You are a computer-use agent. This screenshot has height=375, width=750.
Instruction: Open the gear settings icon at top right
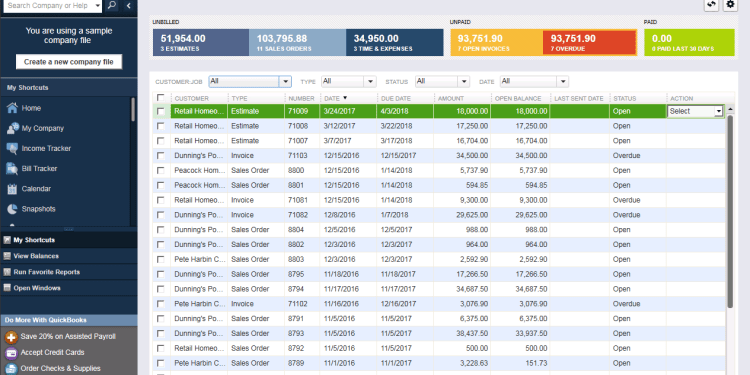pos(730,5)
